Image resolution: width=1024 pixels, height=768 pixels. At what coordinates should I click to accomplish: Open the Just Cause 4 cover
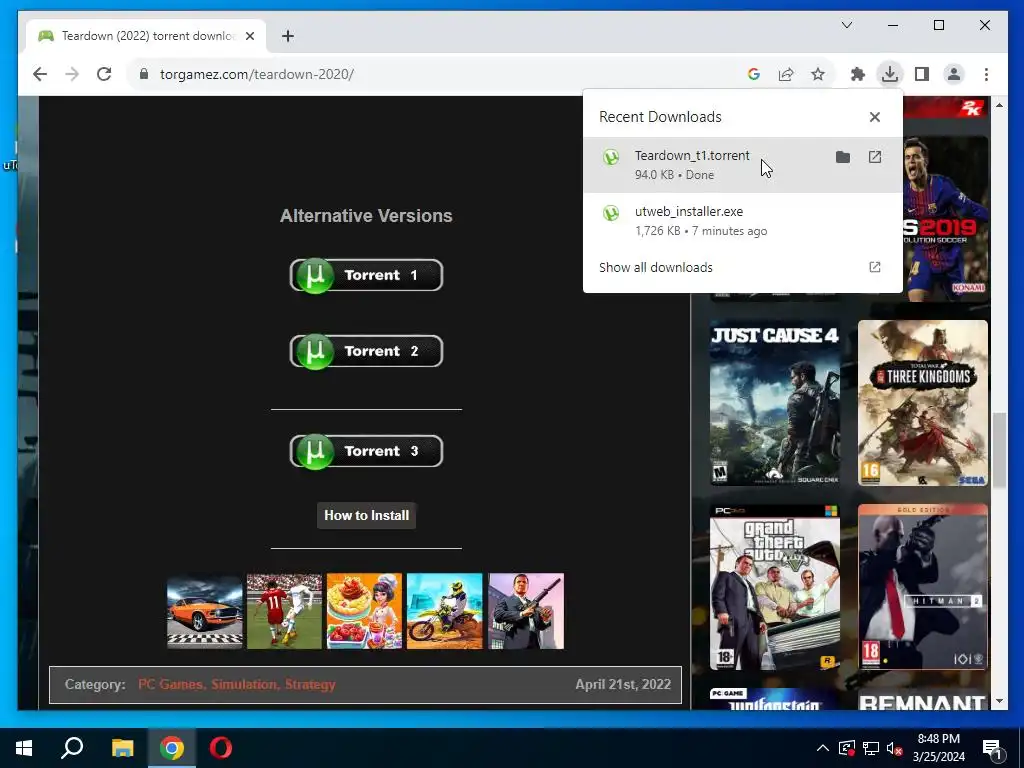tap(775, 403)
